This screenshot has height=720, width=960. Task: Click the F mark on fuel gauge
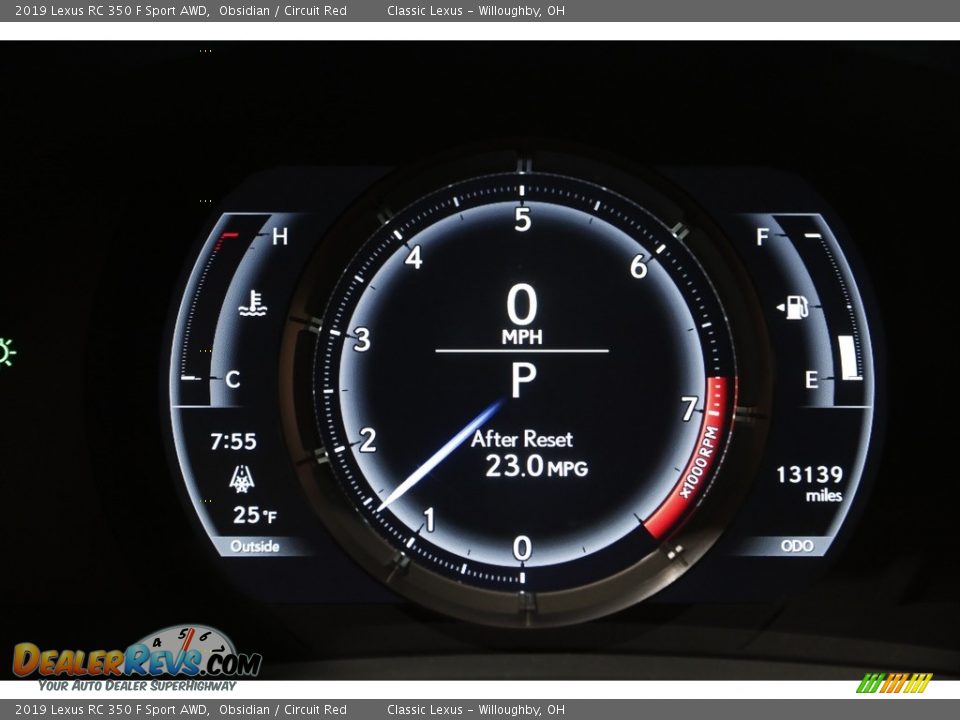(762, 236)
